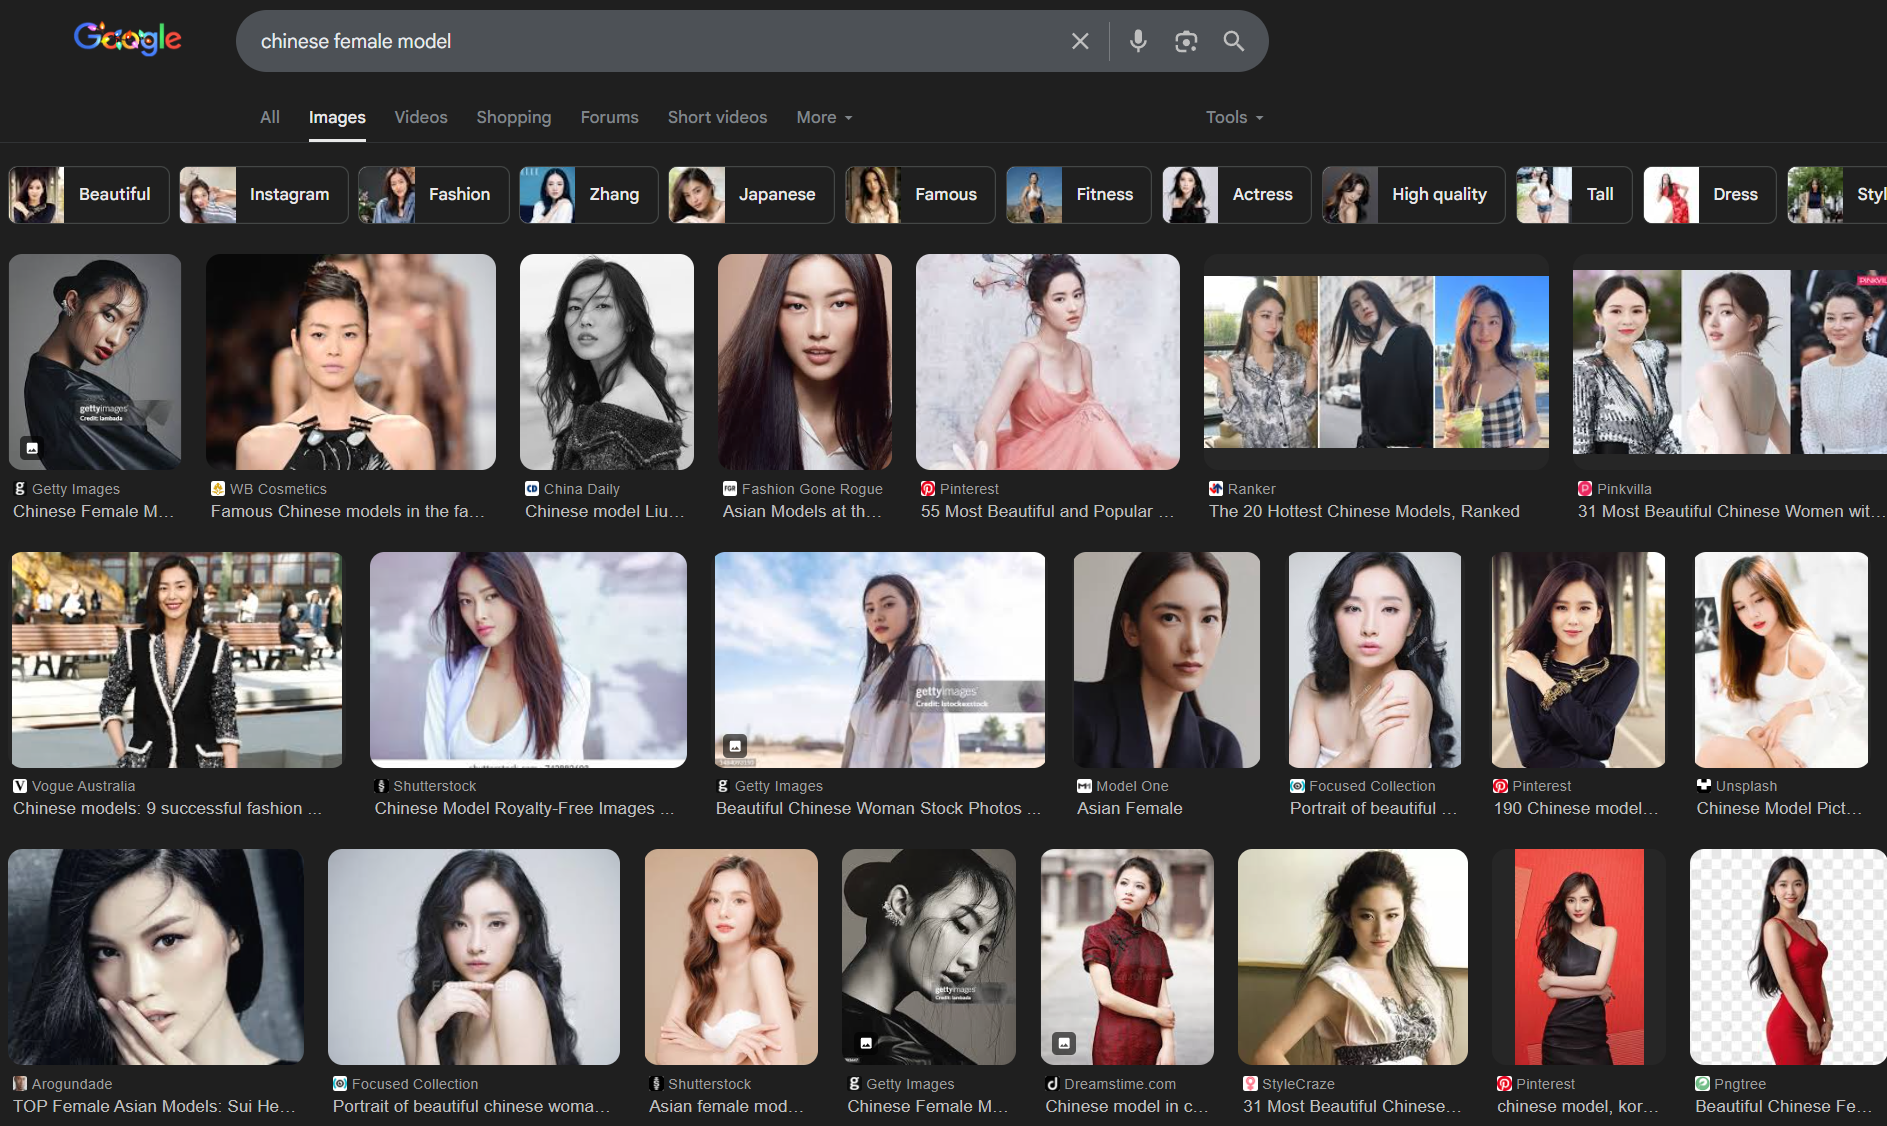1887x1126 pixels.
Task: Start voice search with the microphone icon
Action: (1138, 41)
